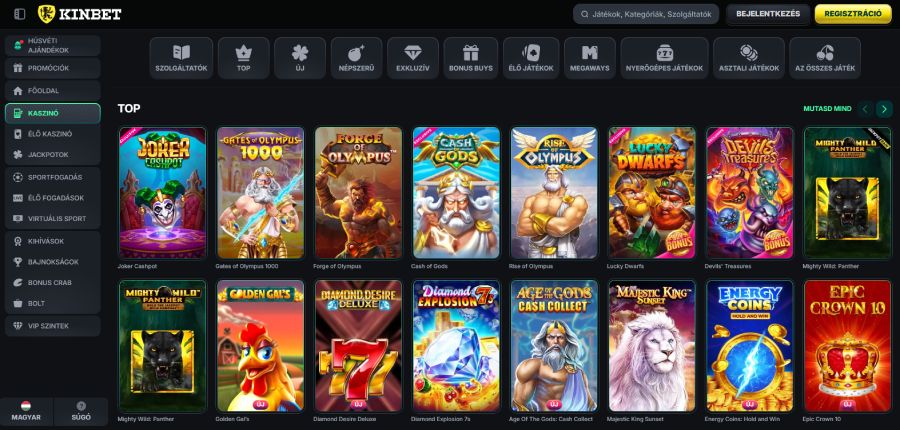Open the Új clover category
900x430 pixels.
[x=300, y=58]
